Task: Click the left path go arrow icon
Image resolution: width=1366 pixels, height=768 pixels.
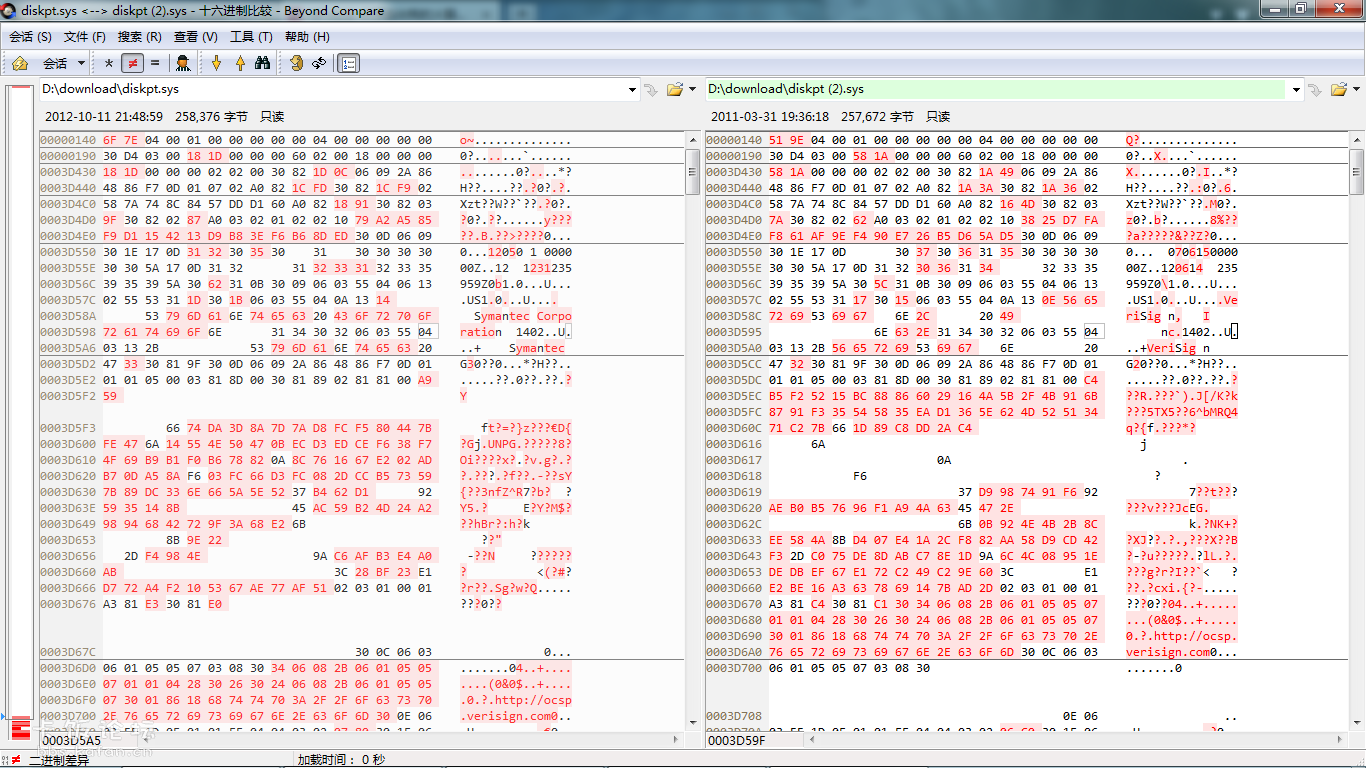Action: coord(651,90)
